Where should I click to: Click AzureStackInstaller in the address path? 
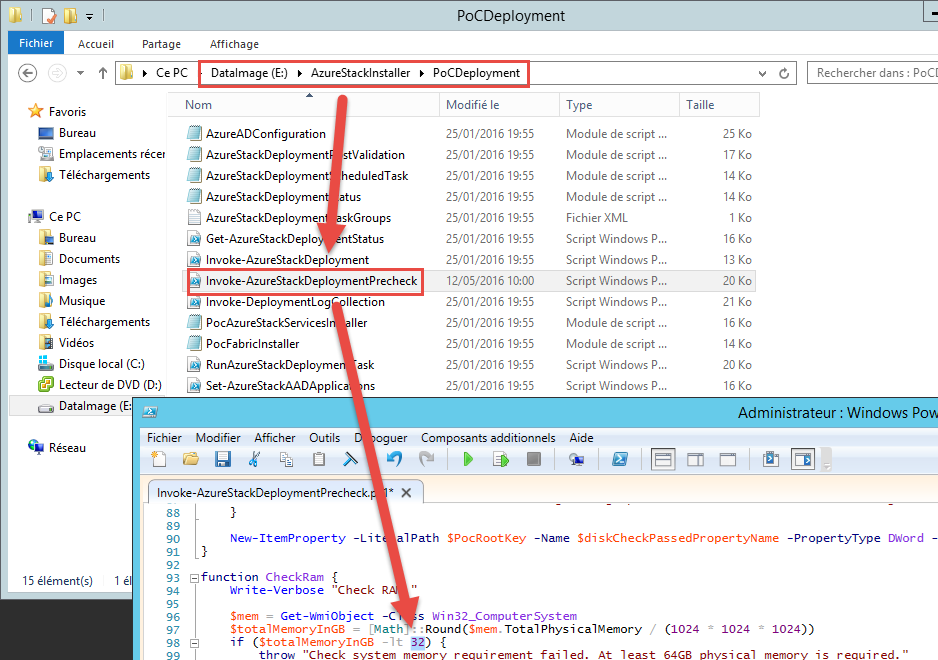click(360, 73)
